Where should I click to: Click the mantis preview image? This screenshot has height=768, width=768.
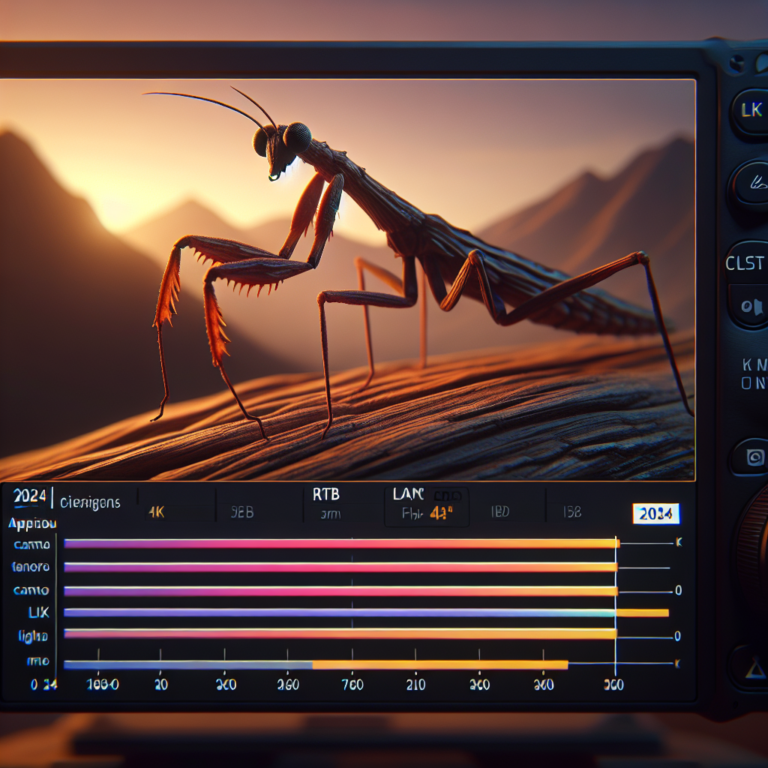[347, 280]
